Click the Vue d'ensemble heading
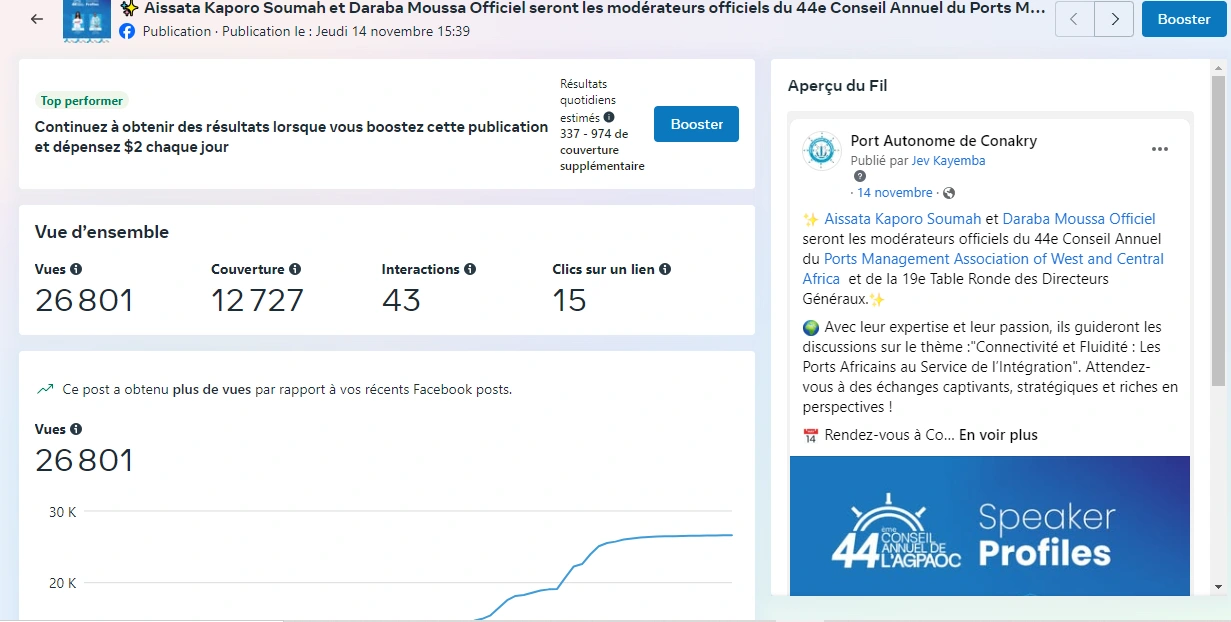 102,232
